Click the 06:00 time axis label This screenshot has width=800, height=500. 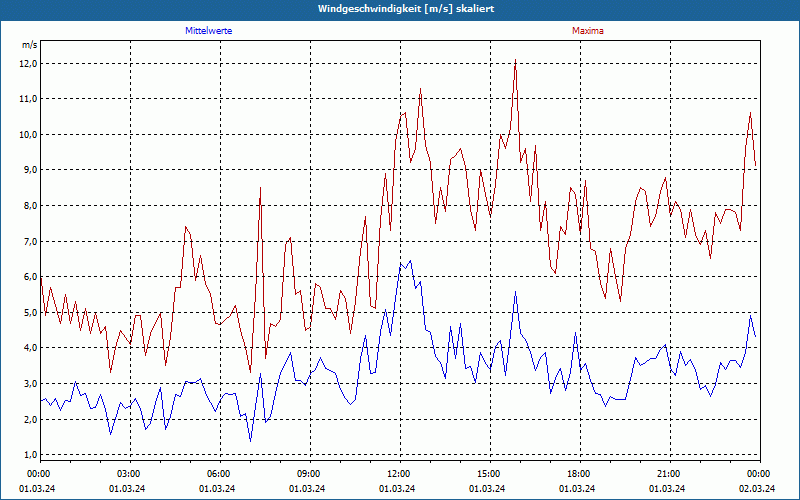pyautogui.click(x=220, y=474)
